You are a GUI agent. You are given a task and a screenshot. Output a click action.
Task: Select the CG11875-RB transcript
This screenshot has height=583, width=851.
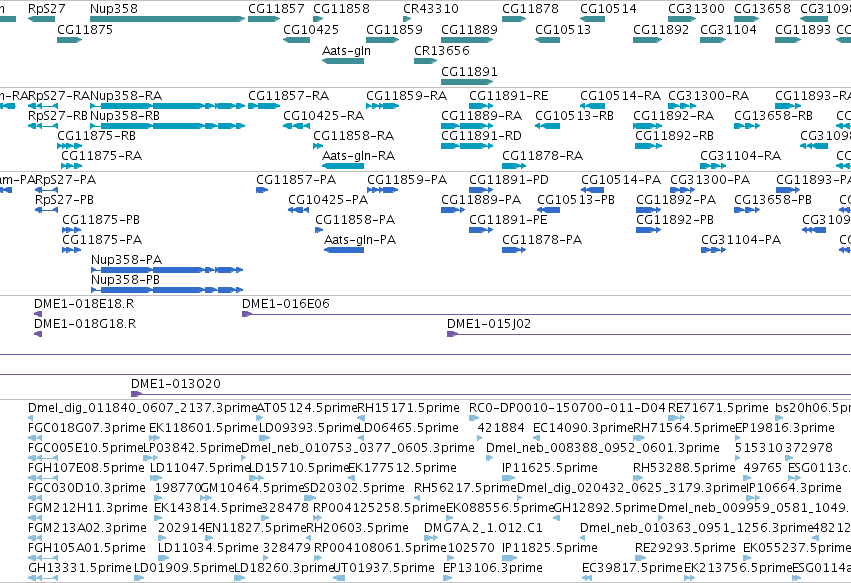coord(69,146)
